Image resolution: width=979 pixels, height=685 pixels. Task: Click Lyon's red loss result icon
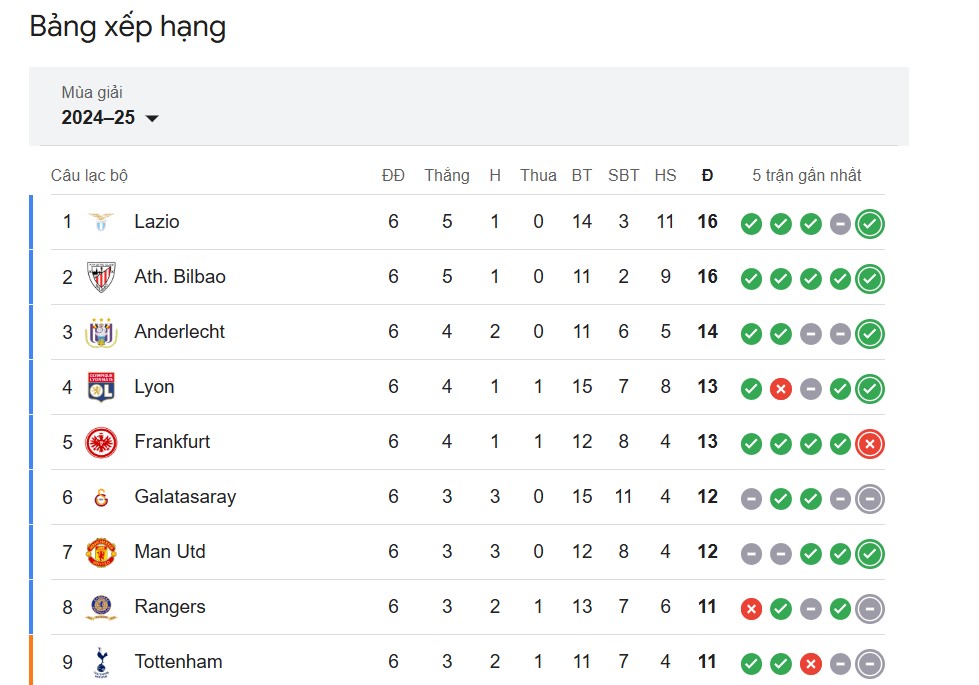click(781, 388)
